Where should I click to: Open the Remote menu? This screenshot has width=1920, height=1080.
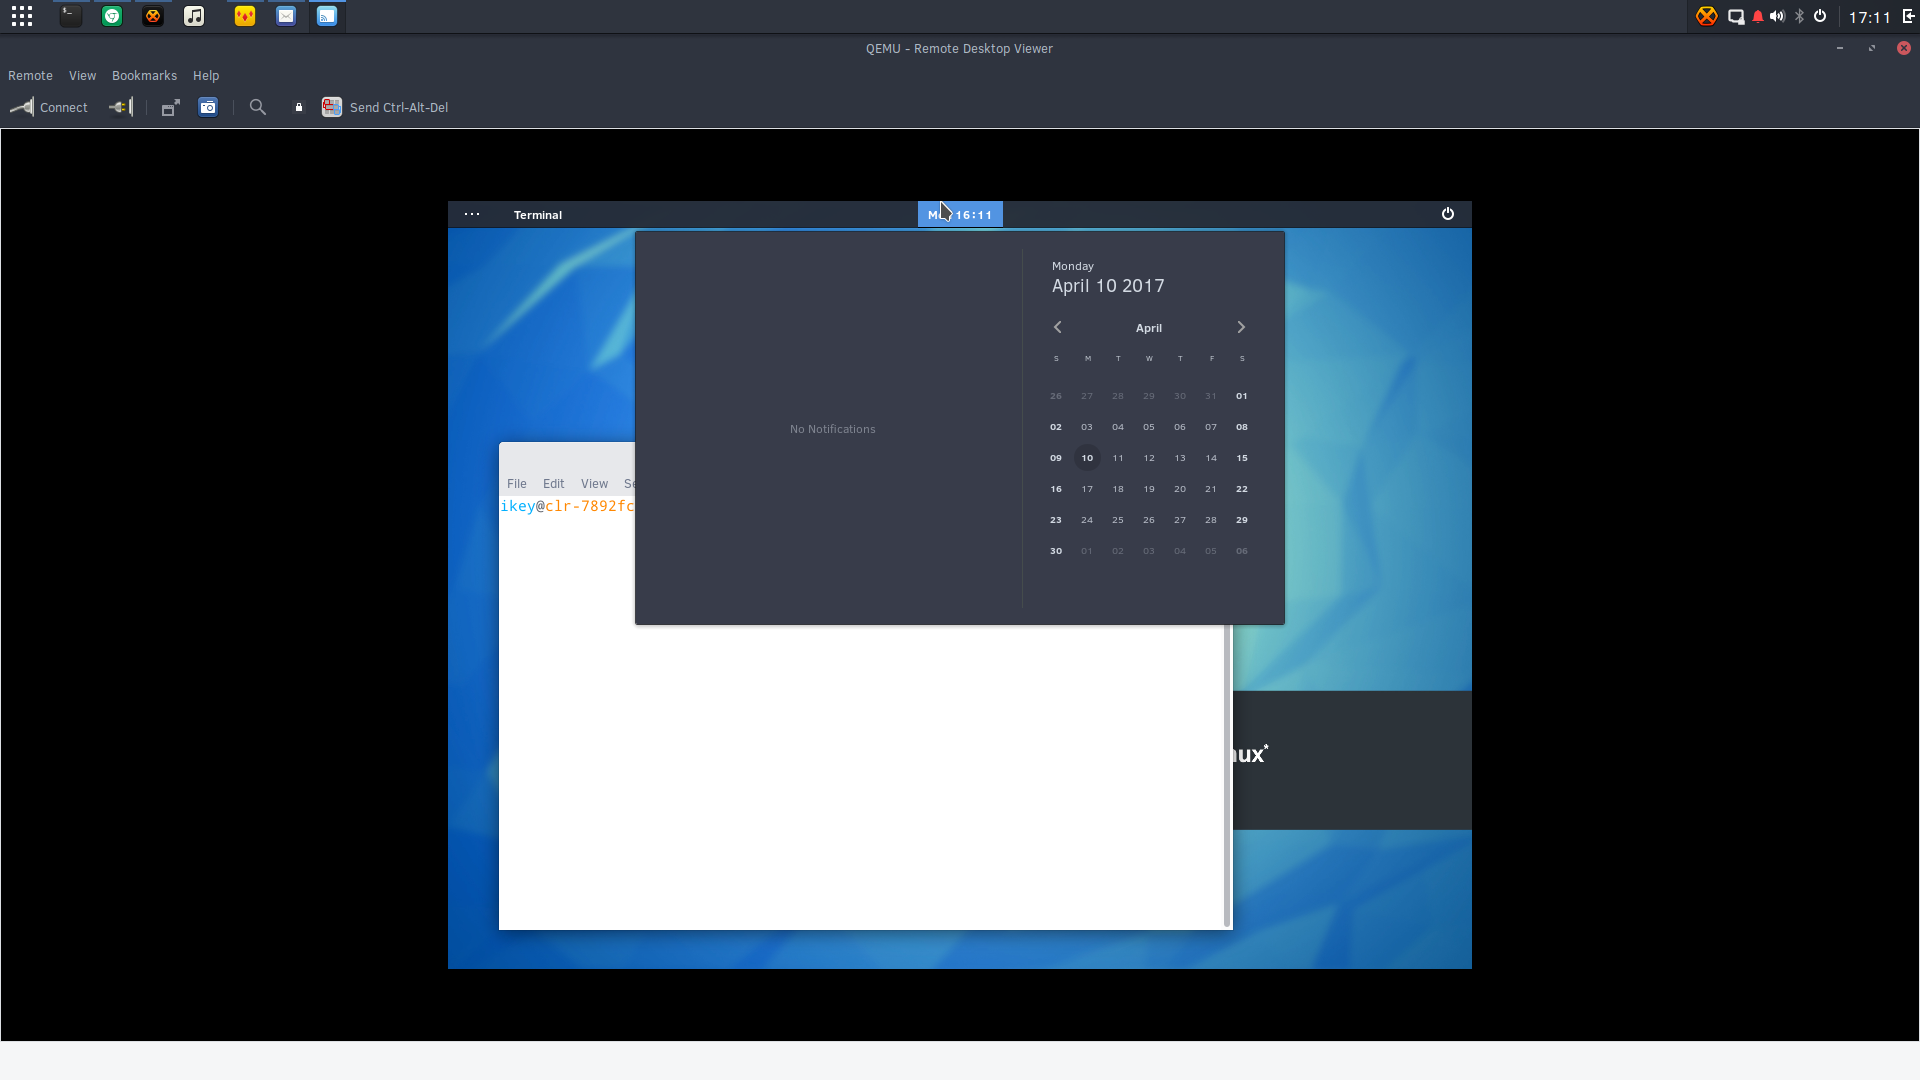pyautogui.click(x=30, y=76)
